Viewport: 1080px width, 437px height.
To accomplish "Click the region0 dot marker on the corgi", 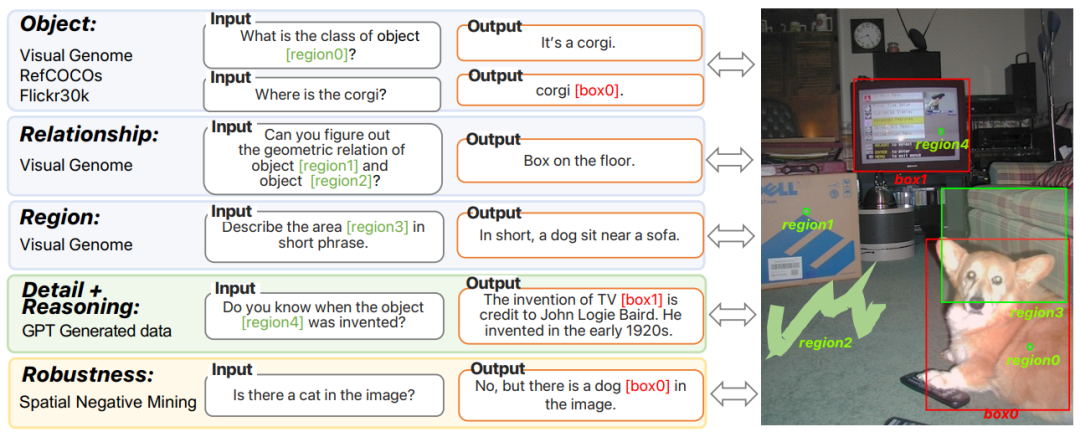I will coord(1029,346).
